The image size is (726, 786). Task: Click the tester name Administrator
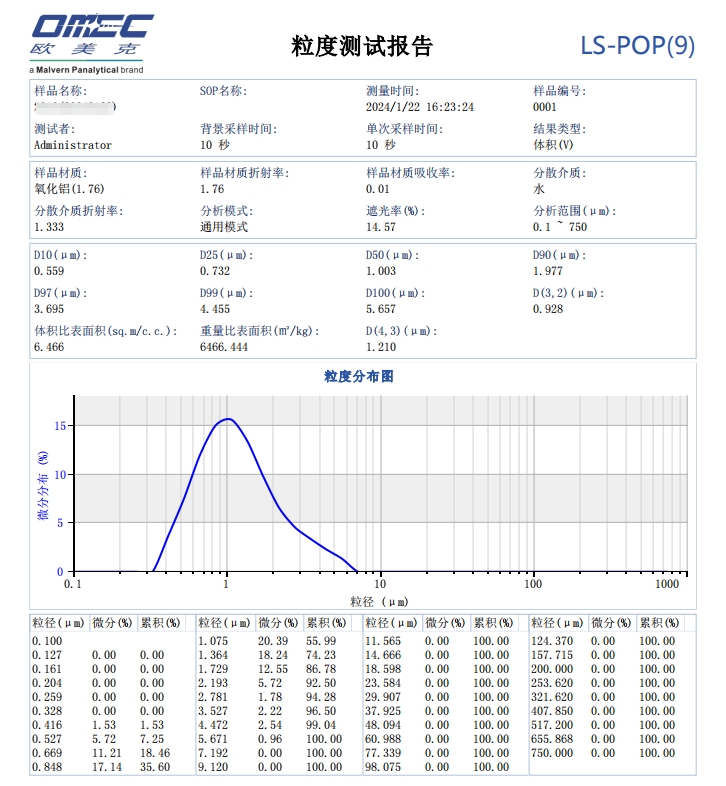pos(73,145)
